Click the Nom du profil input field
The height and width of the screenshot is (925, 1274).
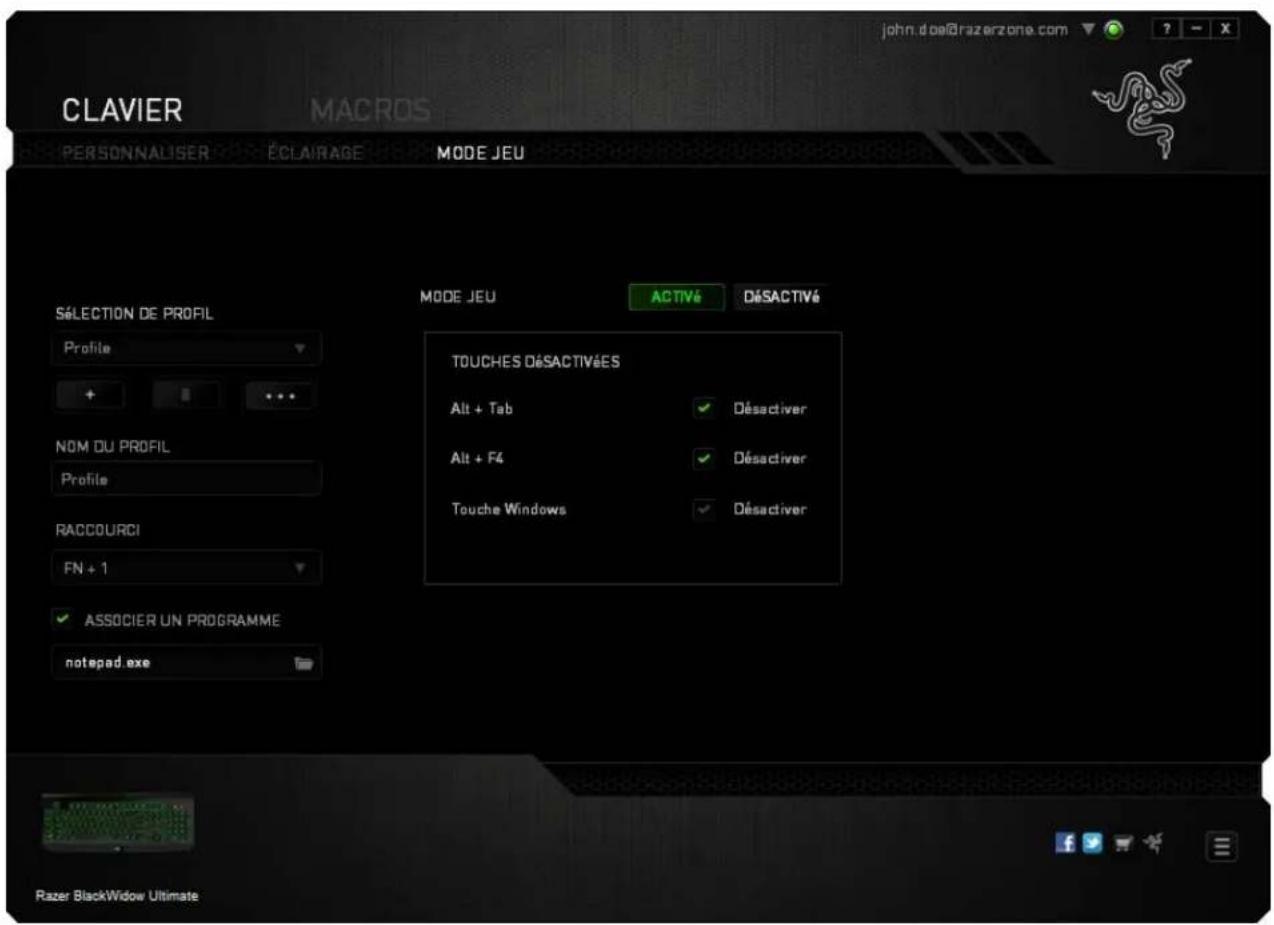point(186,479)
